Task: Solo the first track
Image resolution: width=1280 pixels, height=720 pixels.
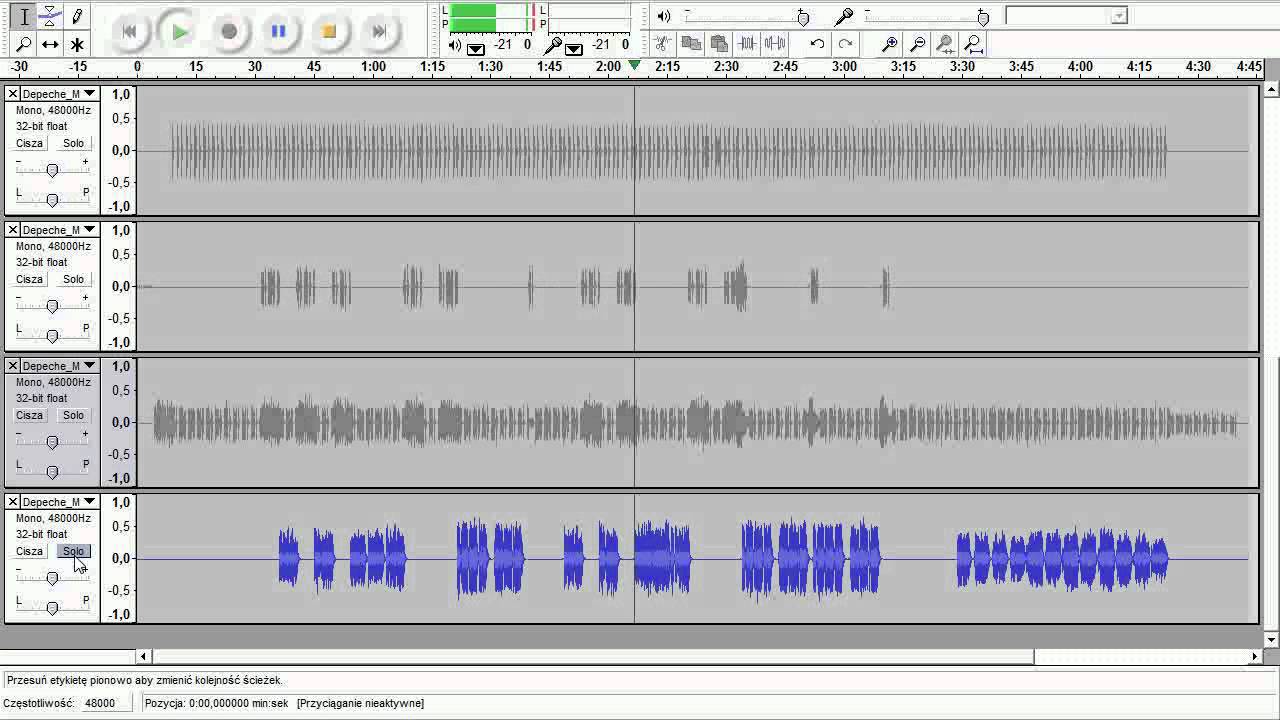Action: click(x=73, y=143)
